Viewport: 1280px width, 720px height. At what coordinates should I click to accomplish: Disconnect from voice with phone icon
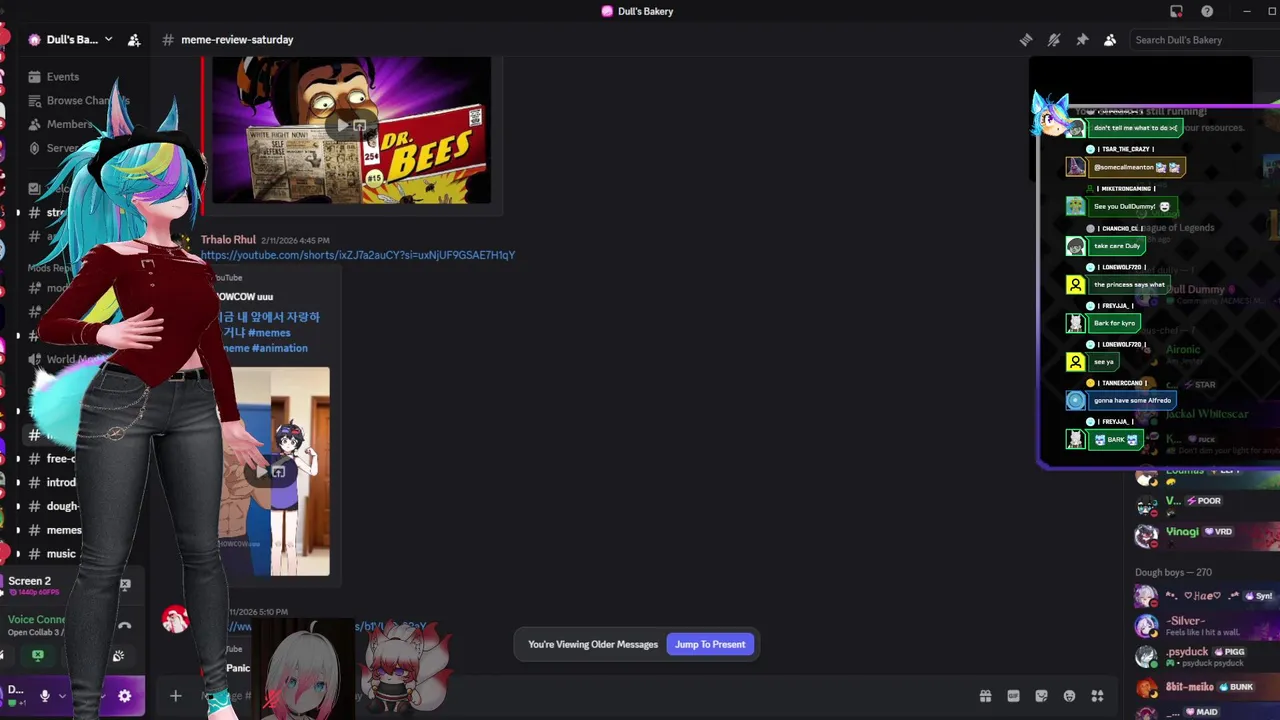pos(124,626)
